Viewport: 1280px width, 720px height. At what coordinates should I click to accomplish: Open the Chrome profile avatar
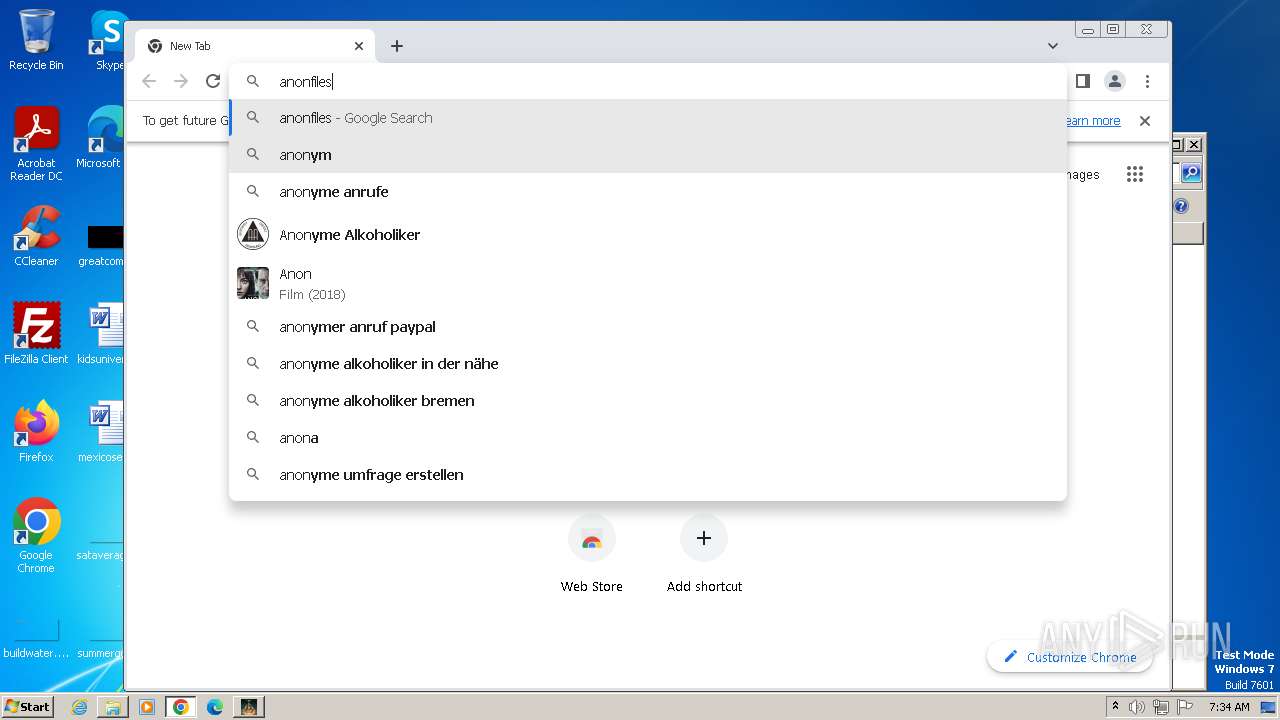click(x=1115, y=81)
